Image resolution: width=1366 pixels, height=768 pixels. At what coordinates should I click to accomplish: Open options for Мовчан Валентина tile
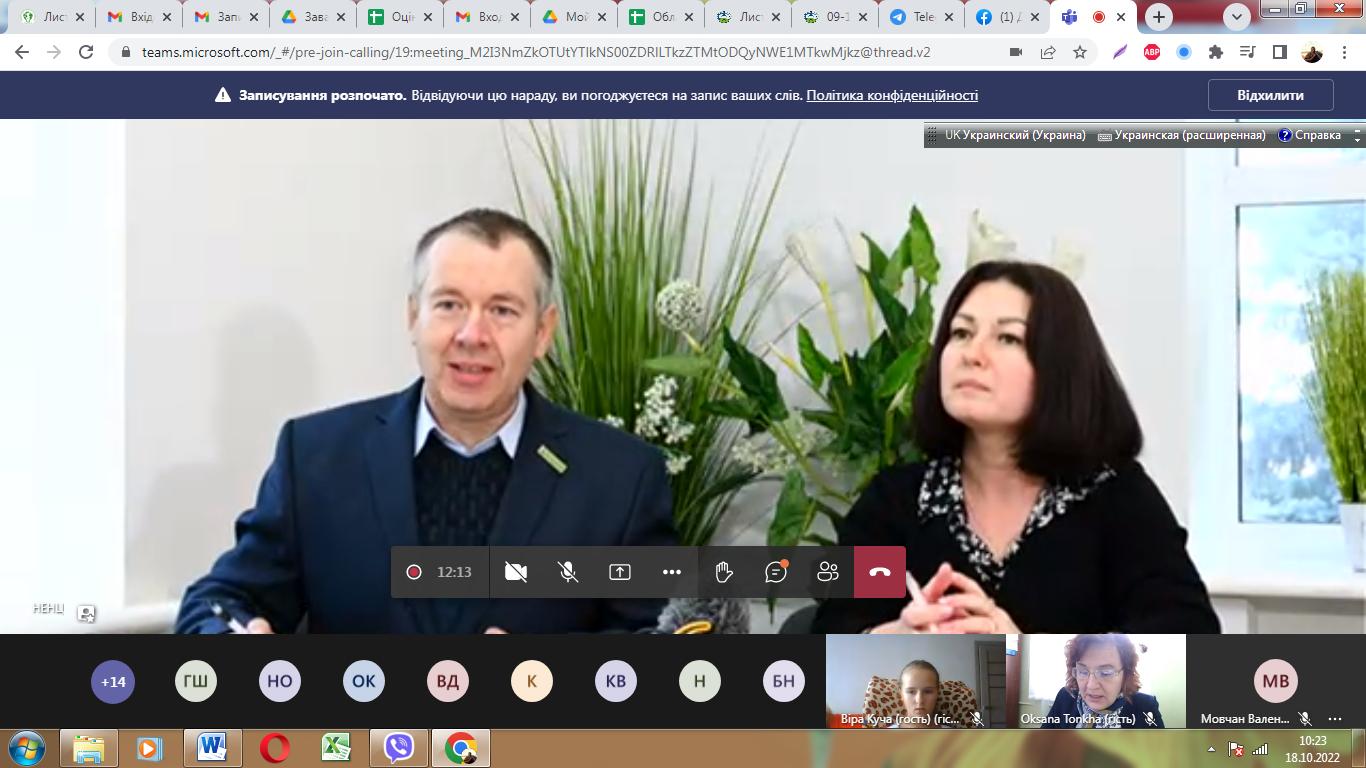coord(1335,718)
